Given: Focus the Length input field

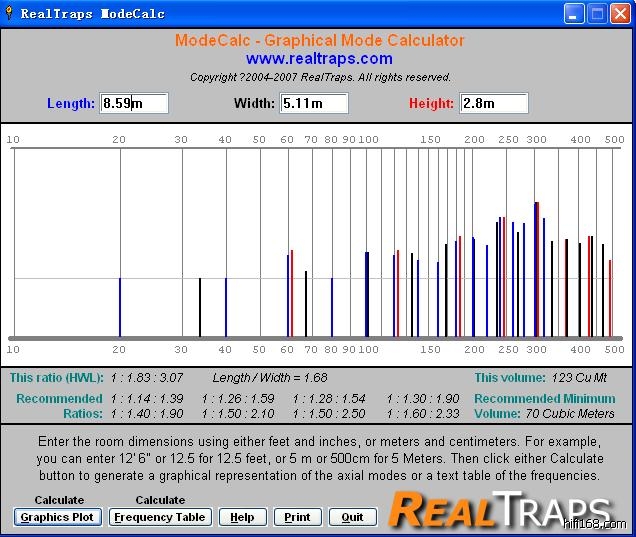Looking at the screenshot, I should click(134, 103).
